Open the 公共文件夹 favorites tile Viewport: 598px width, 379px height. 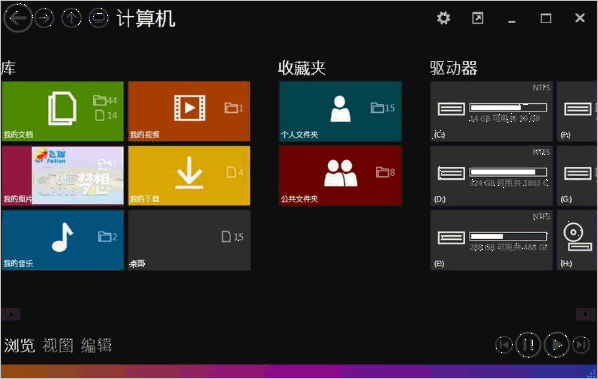click(340, 175)
